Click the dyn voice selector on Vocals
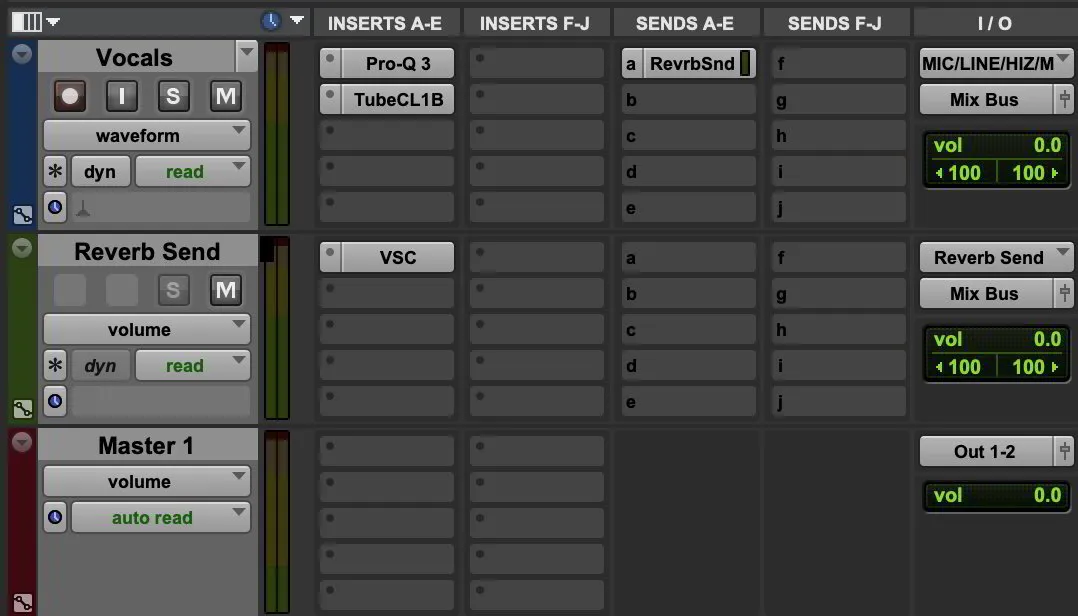This screenshot has height=616, width=1078. pyautogui.click(x=100, y=171)
